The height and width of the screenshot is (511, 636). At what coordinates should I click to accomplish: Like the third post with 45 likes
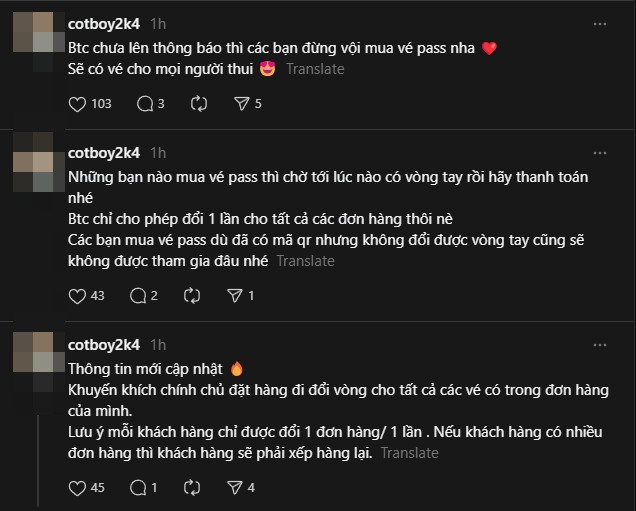77,487
